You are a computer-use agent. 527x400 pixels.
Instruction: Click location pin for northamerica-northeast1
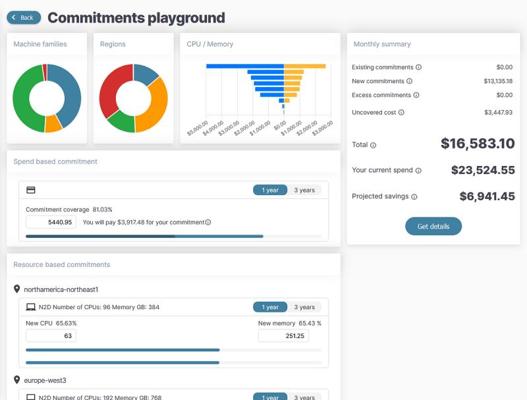tap(17, 289)
